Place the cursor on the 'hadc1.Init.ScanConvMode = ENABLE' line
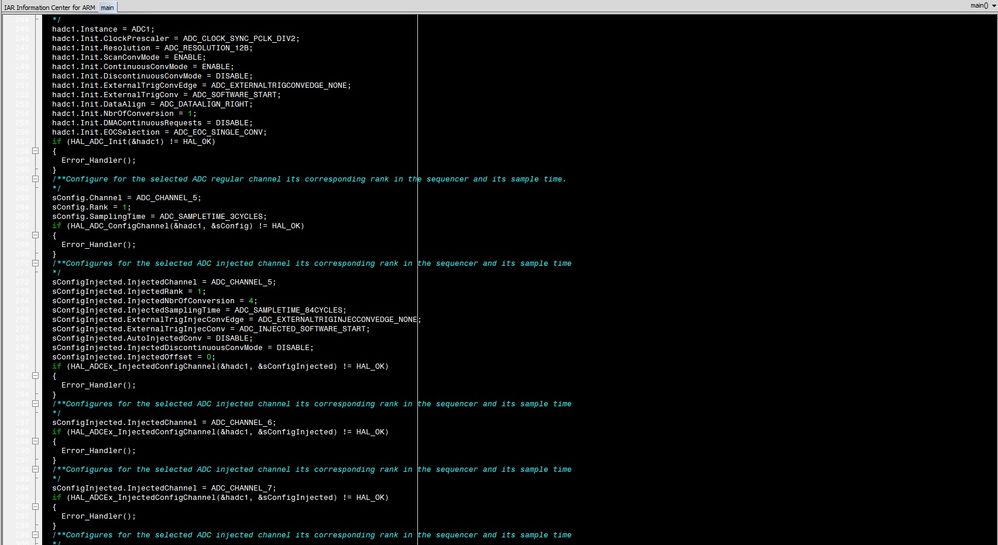This screenshot has width=998, height=545. tap(129, 57)
